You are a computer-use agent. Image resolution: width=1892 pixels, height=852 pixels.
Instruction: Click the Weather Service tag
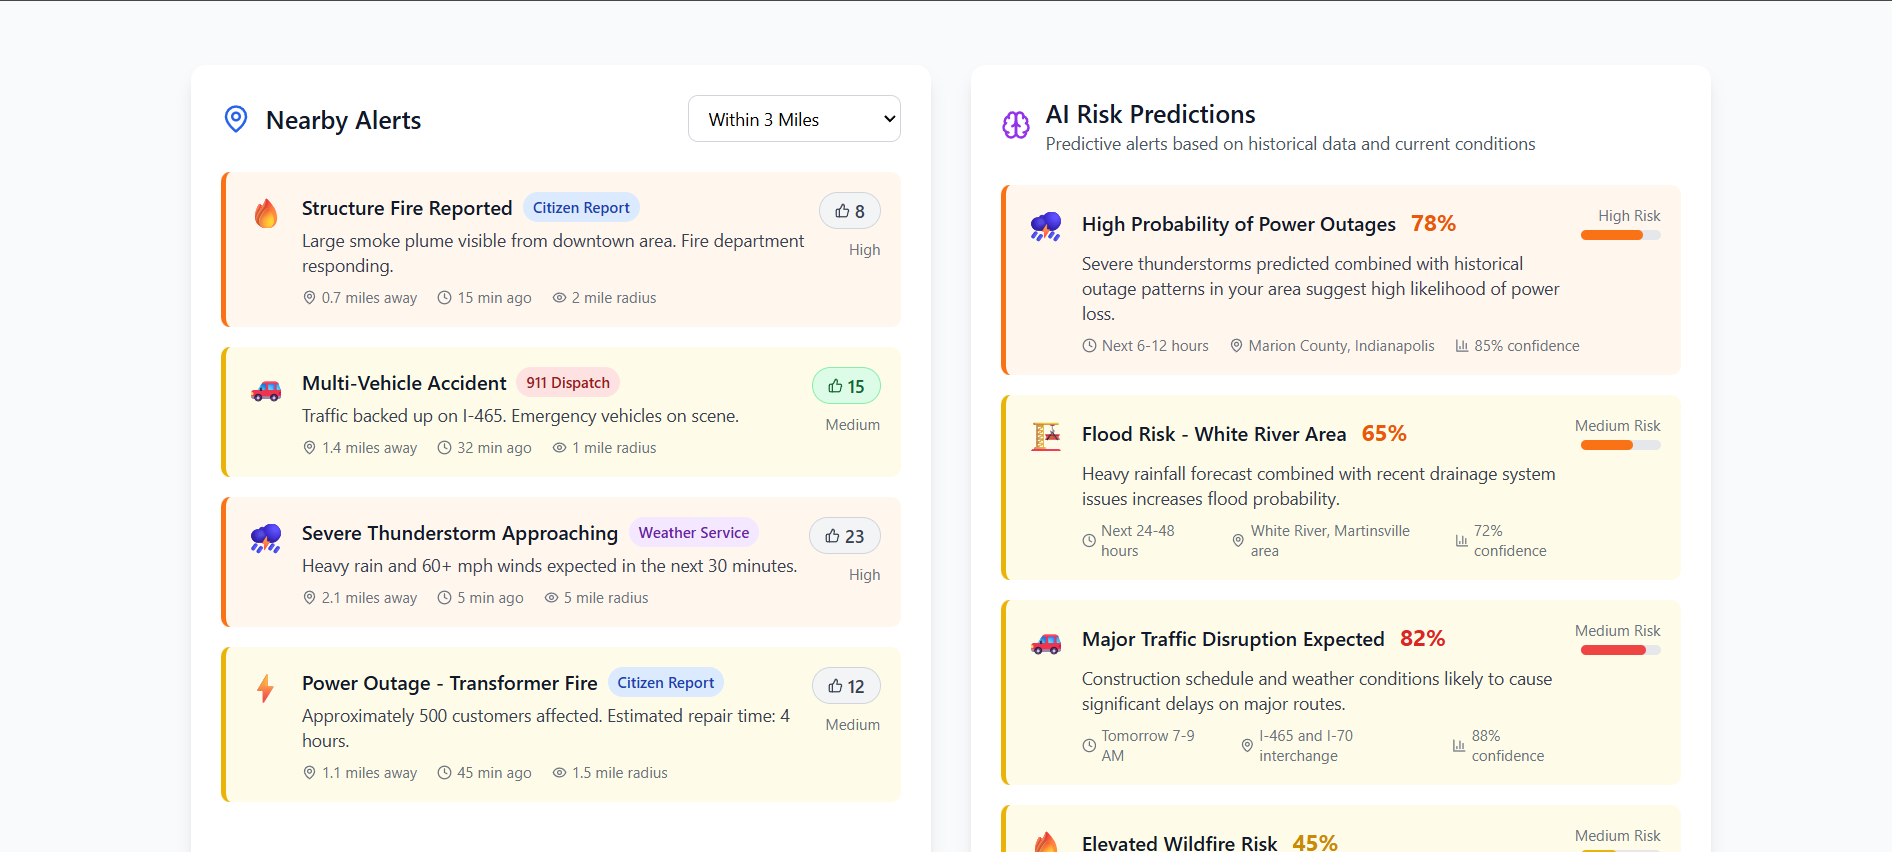click(x=694, y=533)
